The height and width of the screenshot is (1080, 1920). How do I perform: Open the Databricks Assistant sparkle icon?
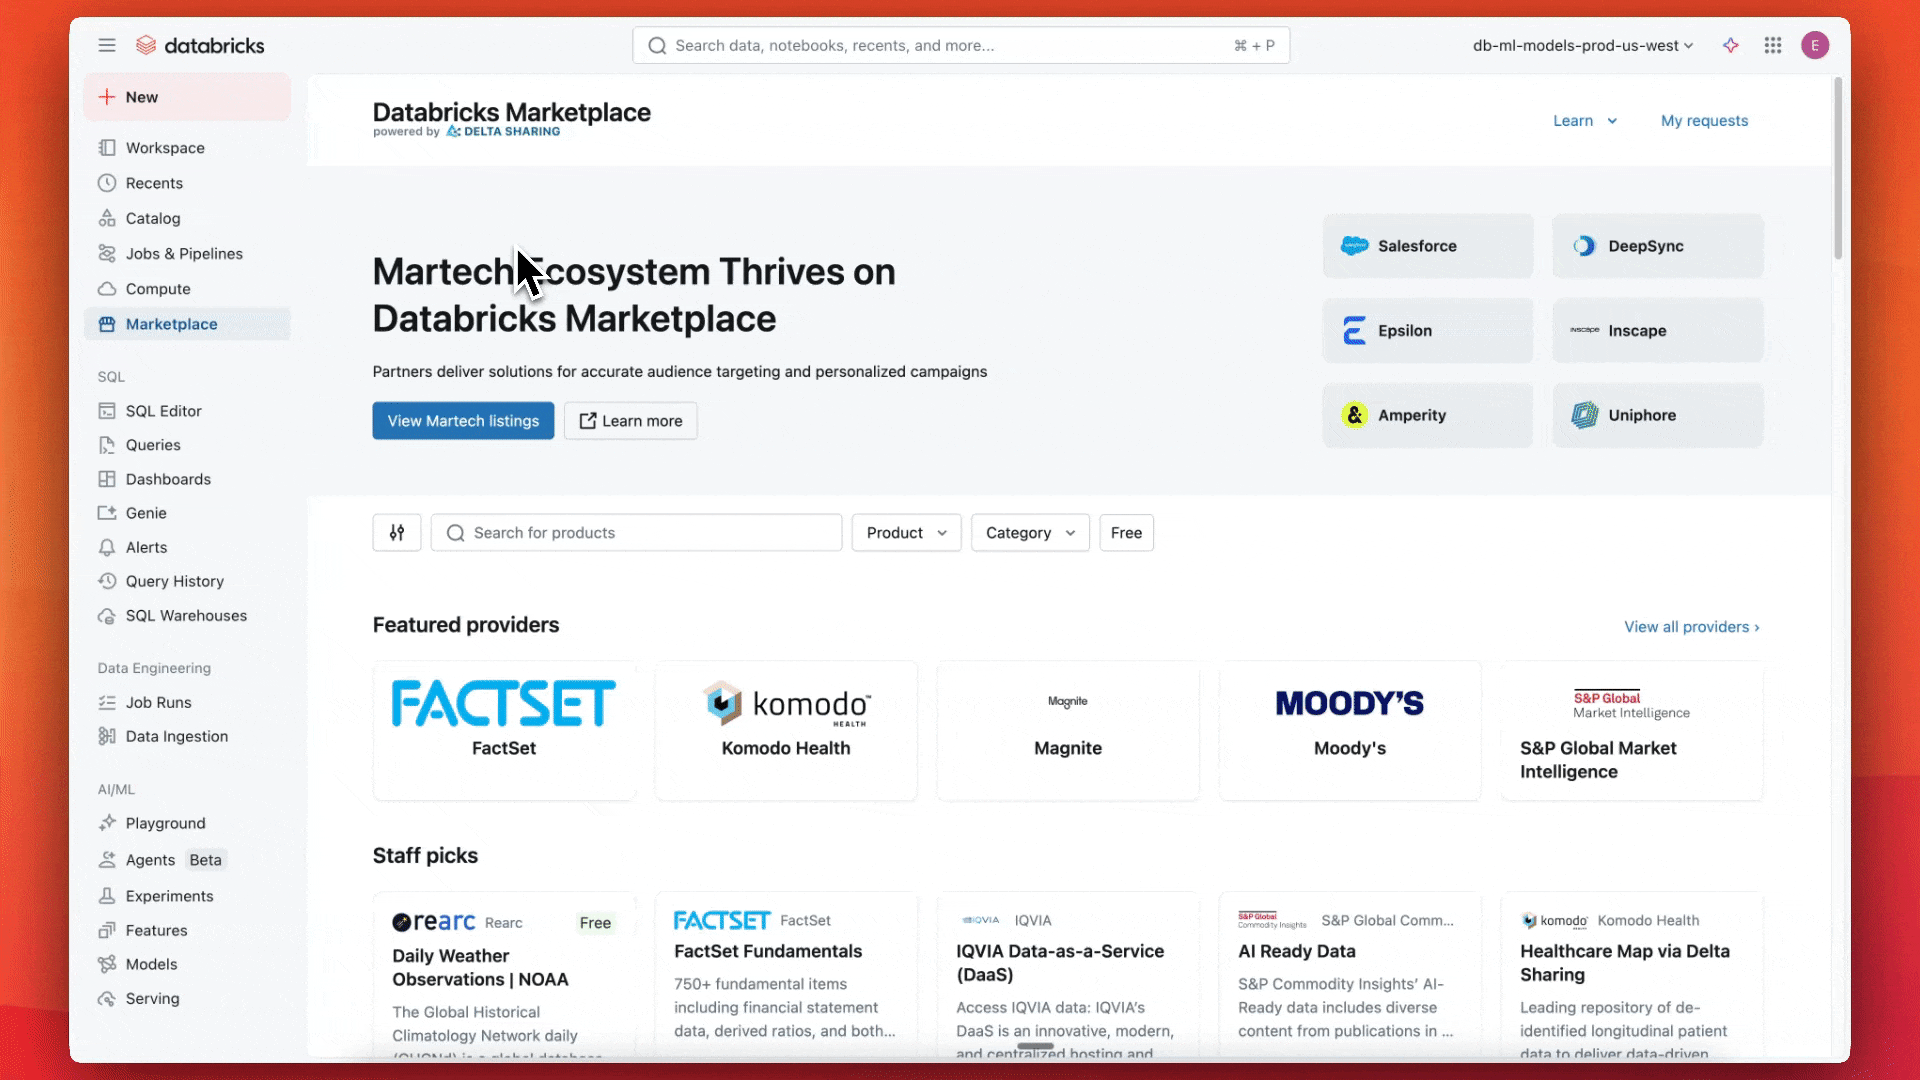[x=1731, y=45]
